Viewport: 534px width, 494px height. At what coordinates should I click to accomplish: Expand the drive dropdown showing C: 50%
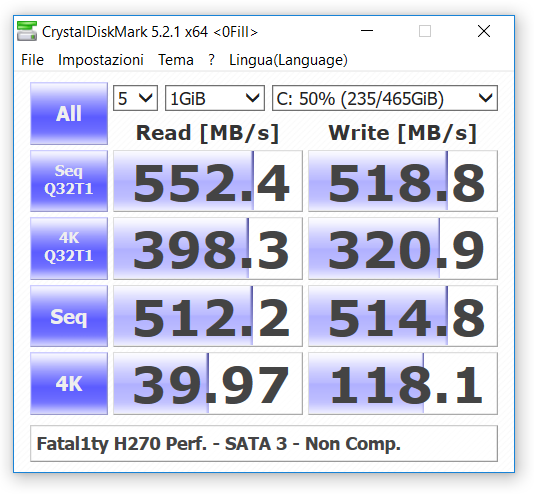pos(385,98)
